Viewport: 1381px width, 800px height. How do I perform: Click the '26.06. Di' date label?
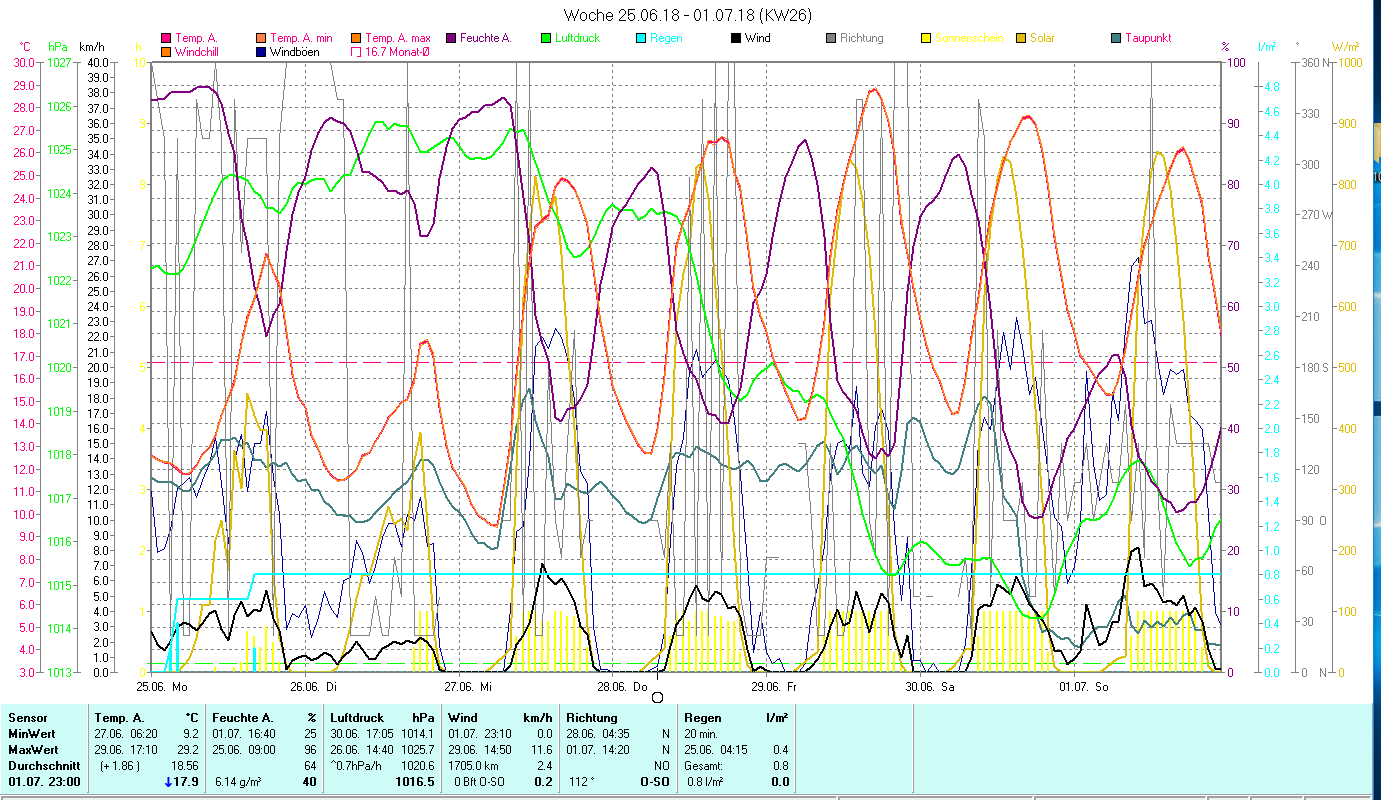pos(313,687)
